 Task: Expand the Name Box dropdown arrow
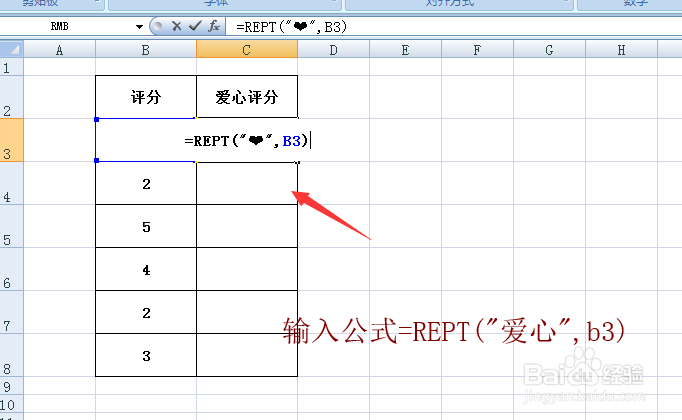[139, 27]
